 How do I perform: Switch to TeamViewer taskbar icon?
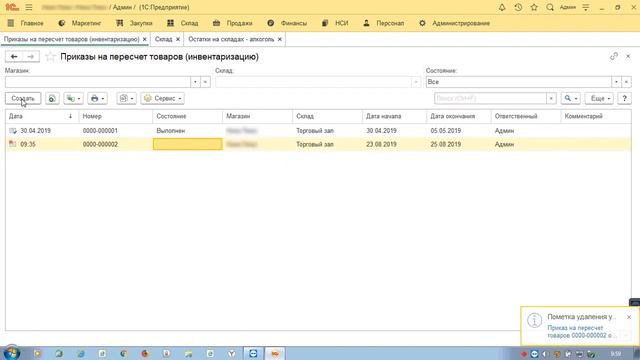[253, 353]
